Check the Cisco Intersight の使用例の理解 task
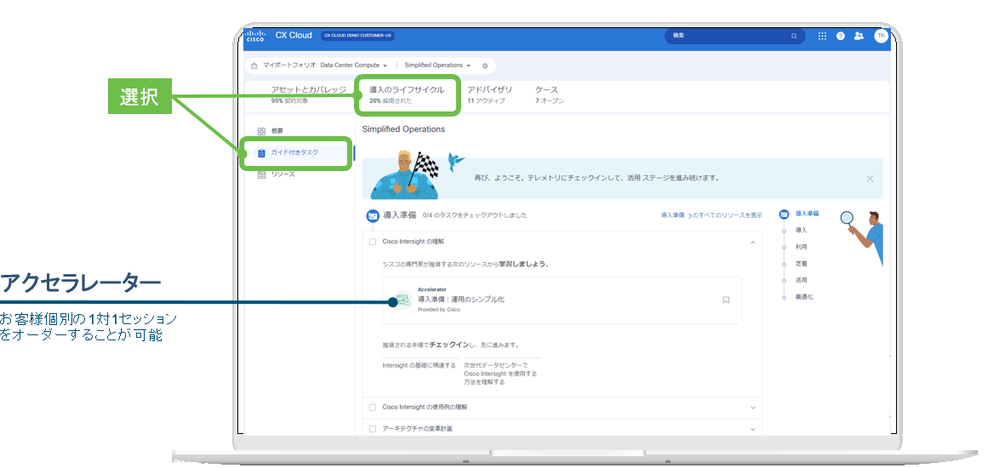 (x=373, y=408)
